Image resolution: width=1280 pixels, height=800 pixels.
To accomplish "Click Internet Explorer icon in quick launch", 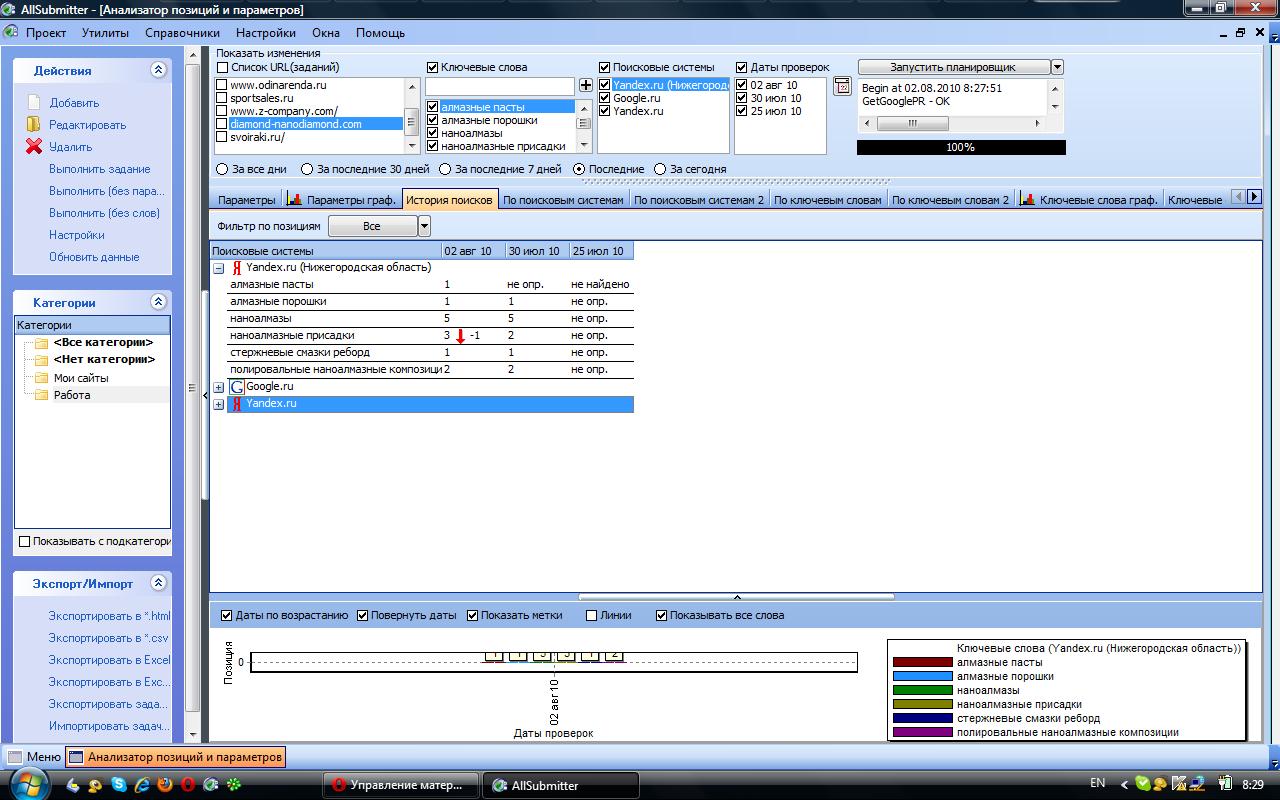I will [143, 785].
